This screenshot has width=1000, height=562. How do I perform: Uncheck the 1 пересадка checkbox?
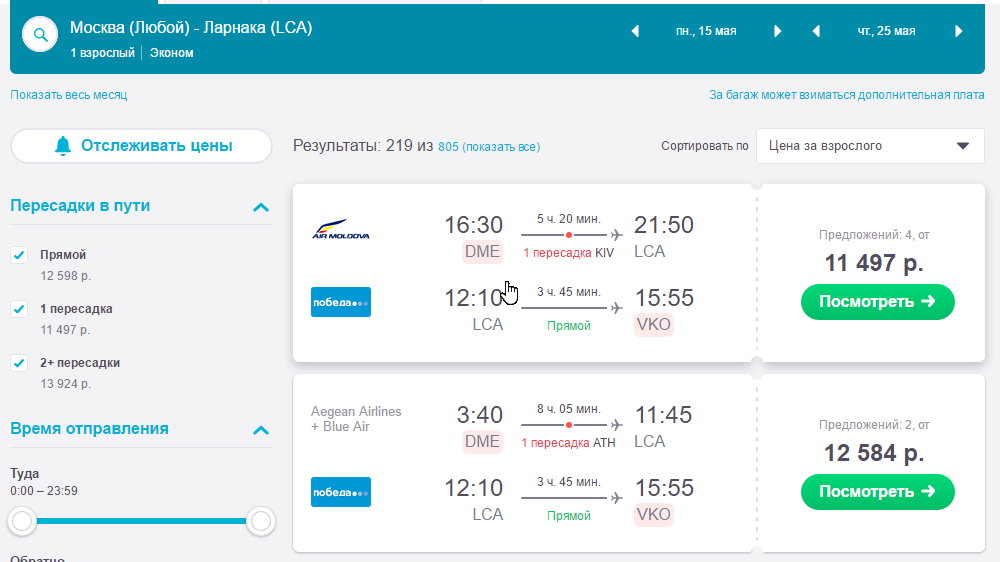19,309
